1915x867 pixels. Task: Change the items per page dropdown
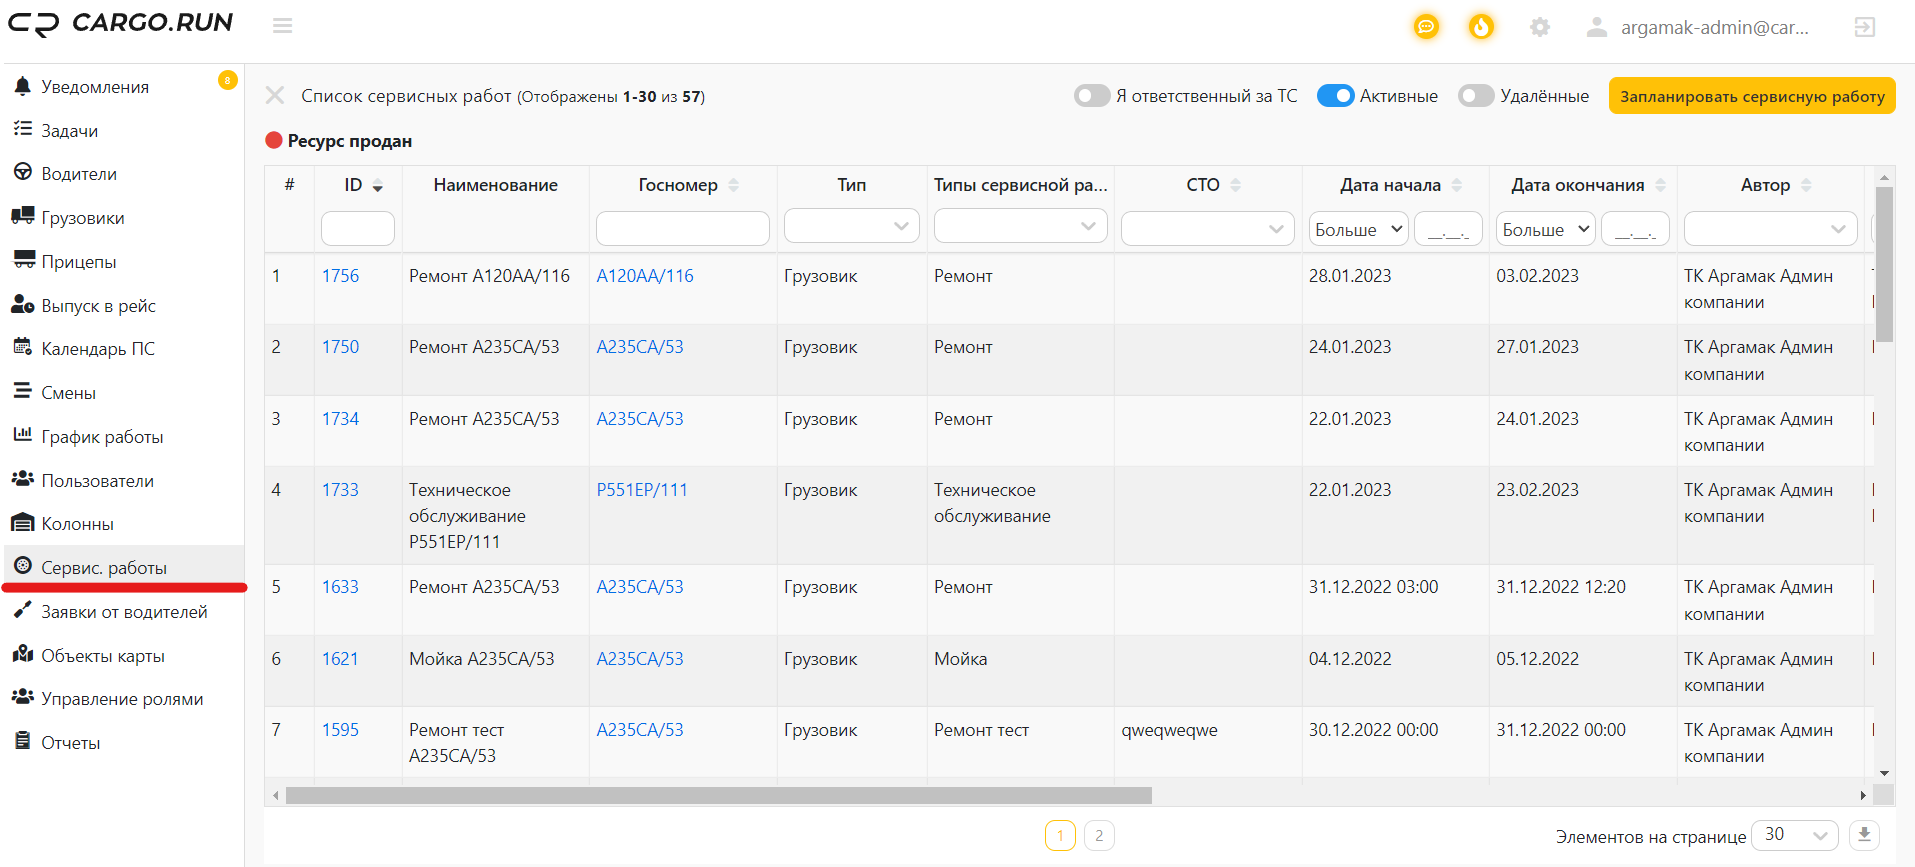(1796, 835)
